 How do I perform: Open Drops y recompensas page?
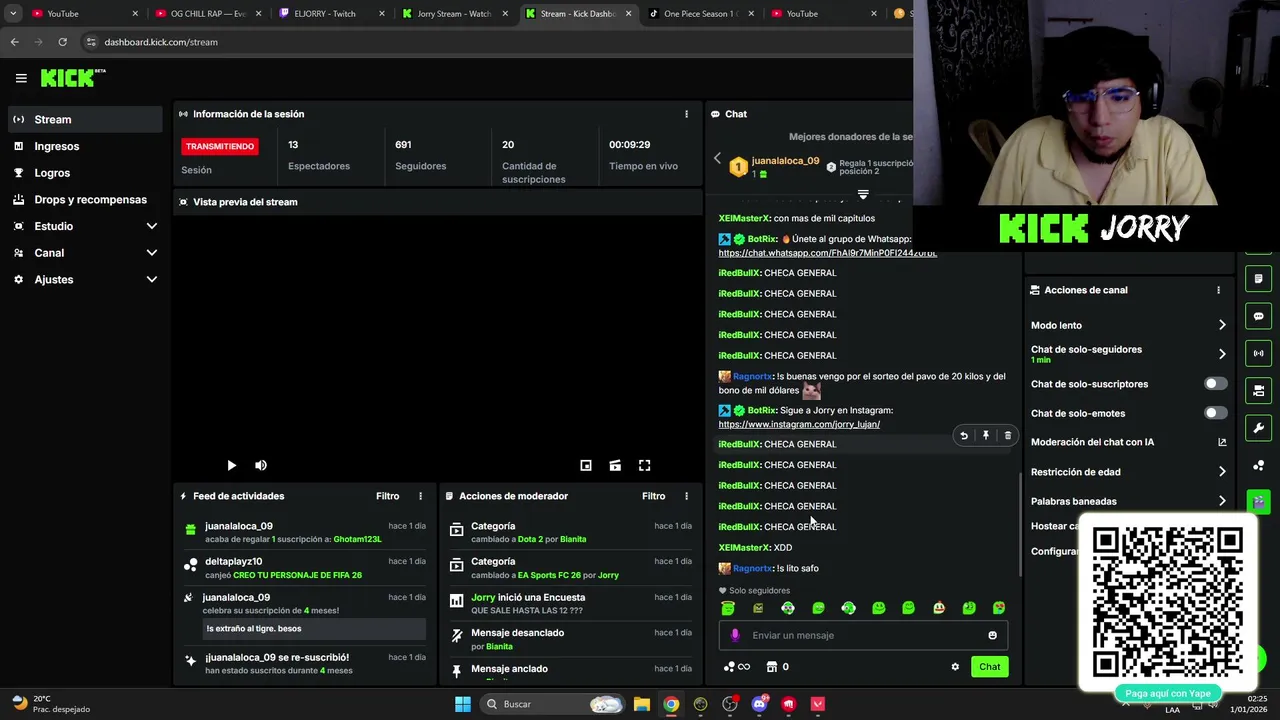[x=85, y=199]
